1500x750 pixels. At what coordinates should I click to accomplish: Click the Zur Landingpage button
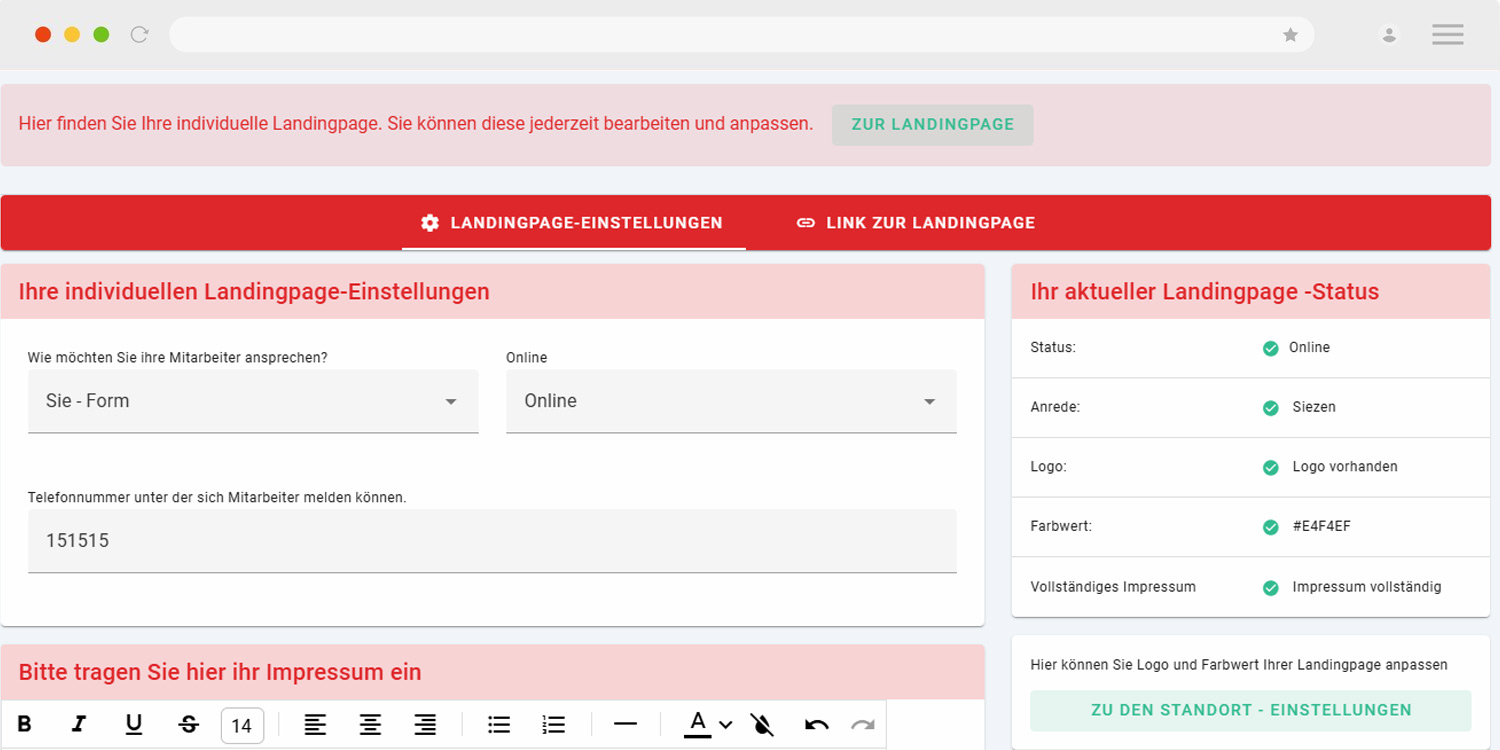tap(933, 125)
